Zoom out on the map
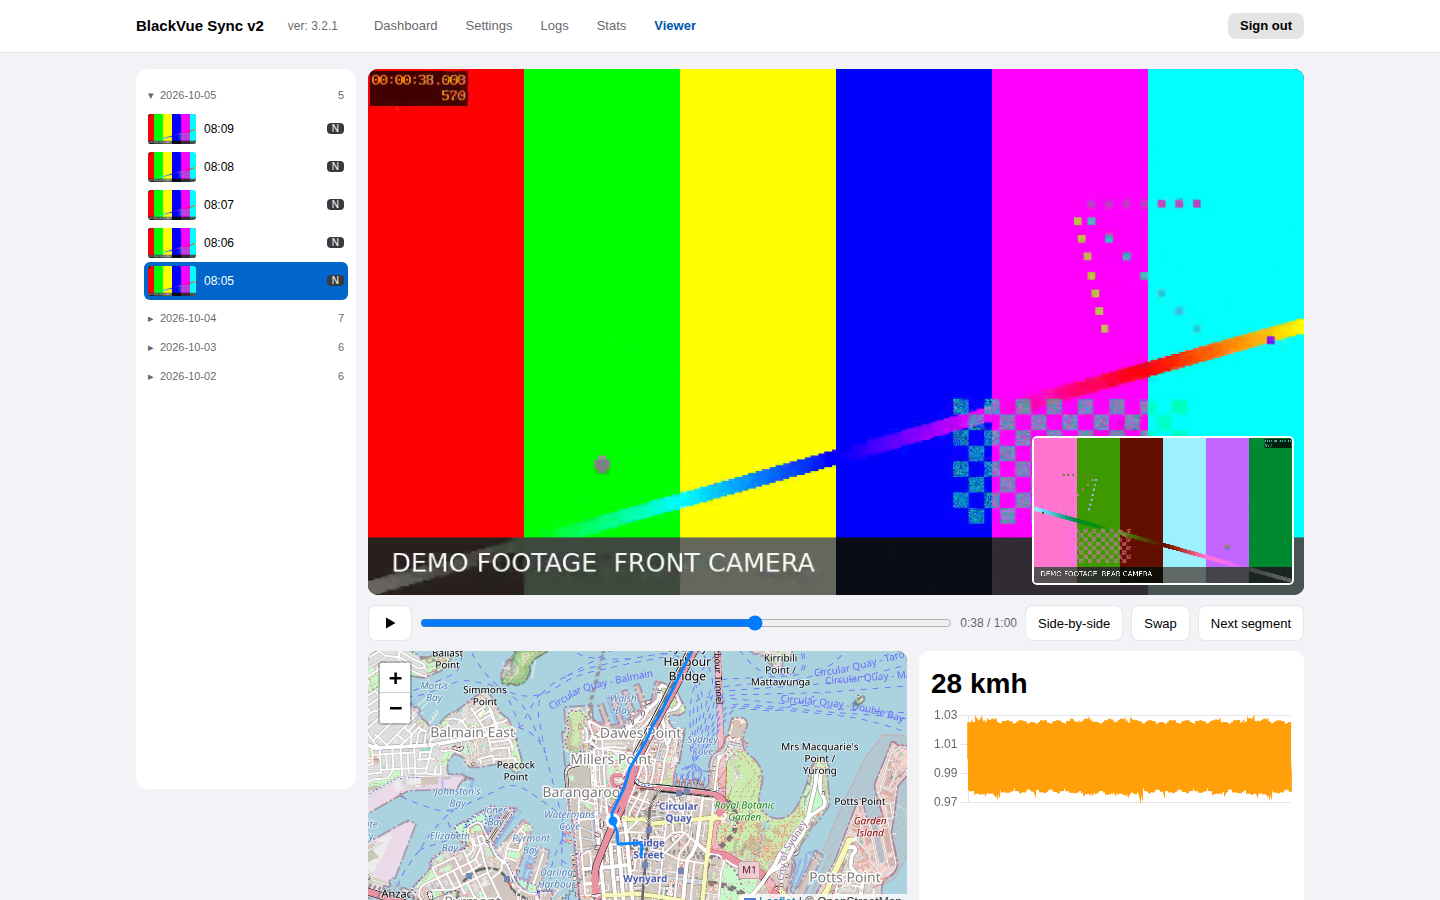The image size is (1440, 900). (x=395, y=708)
